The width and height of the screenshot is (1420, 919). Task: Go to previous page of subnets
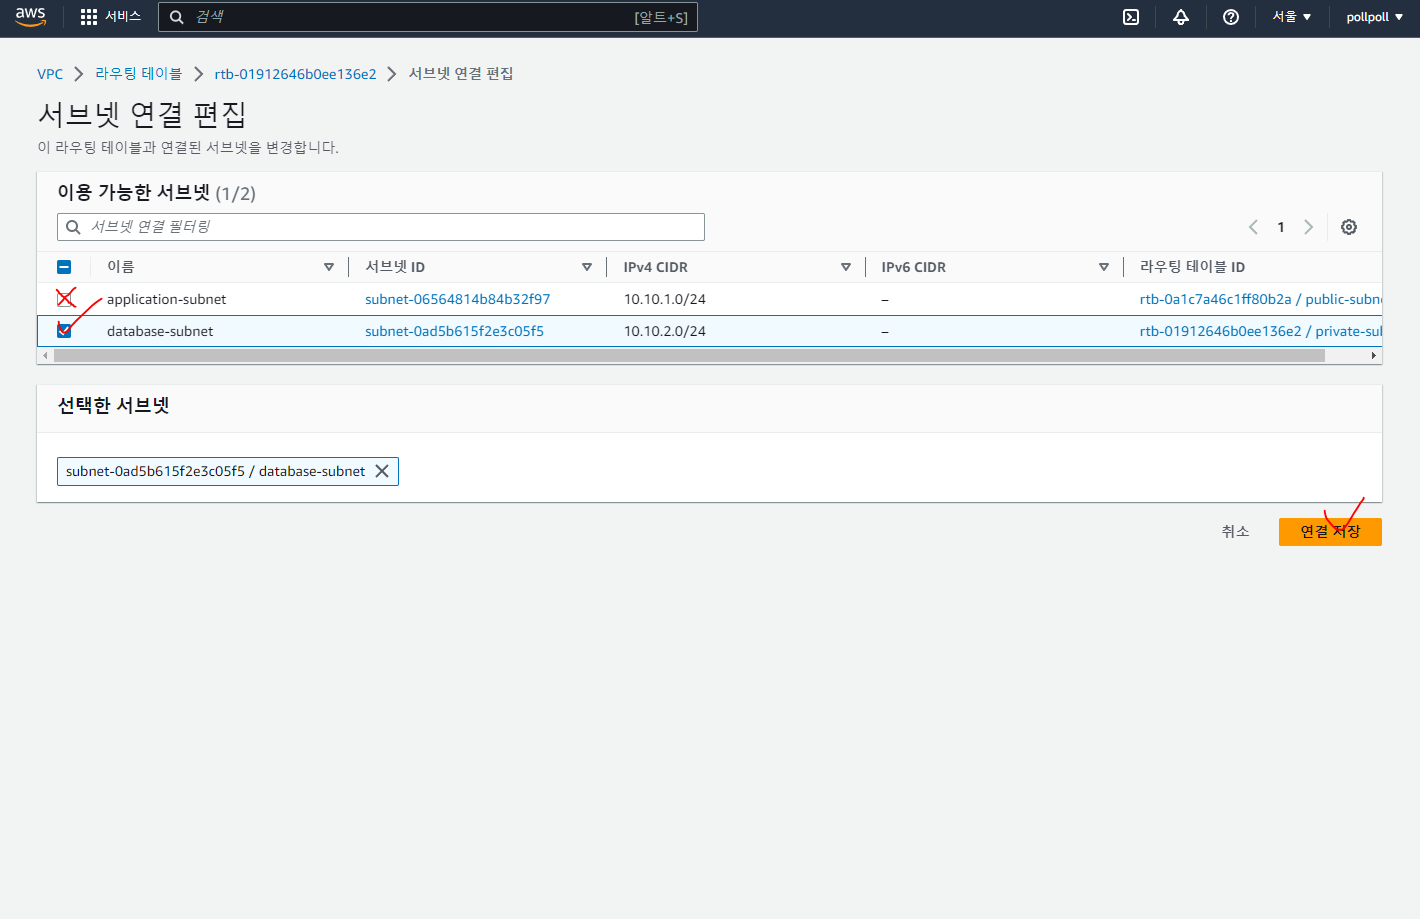[1253, 227]
